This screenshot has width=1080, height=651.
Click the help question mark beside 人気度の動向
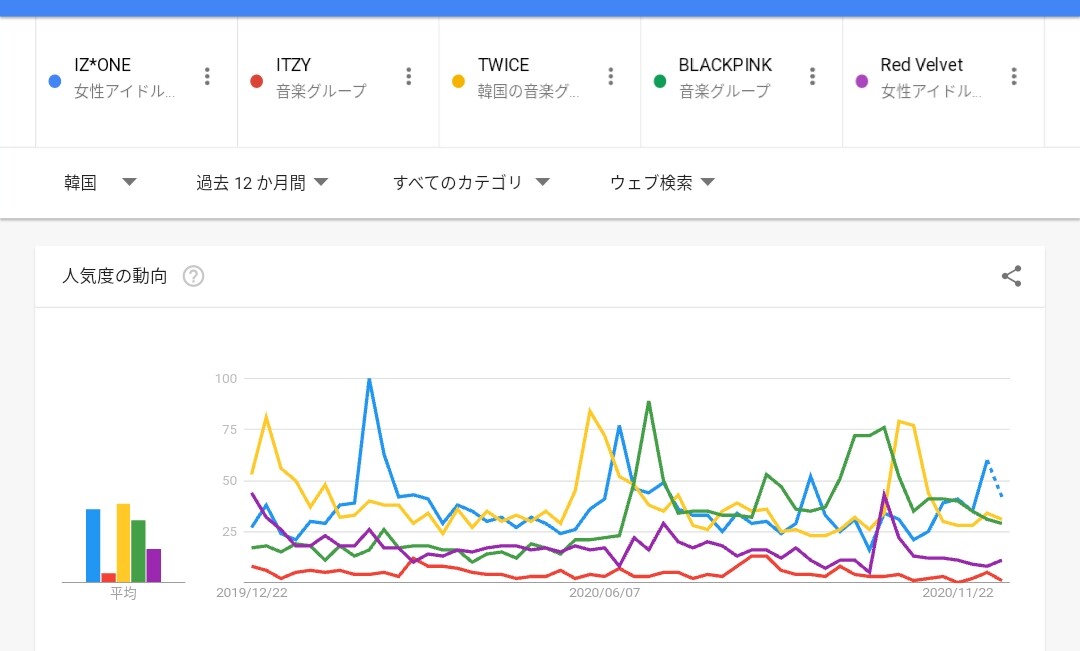[194, 277]
